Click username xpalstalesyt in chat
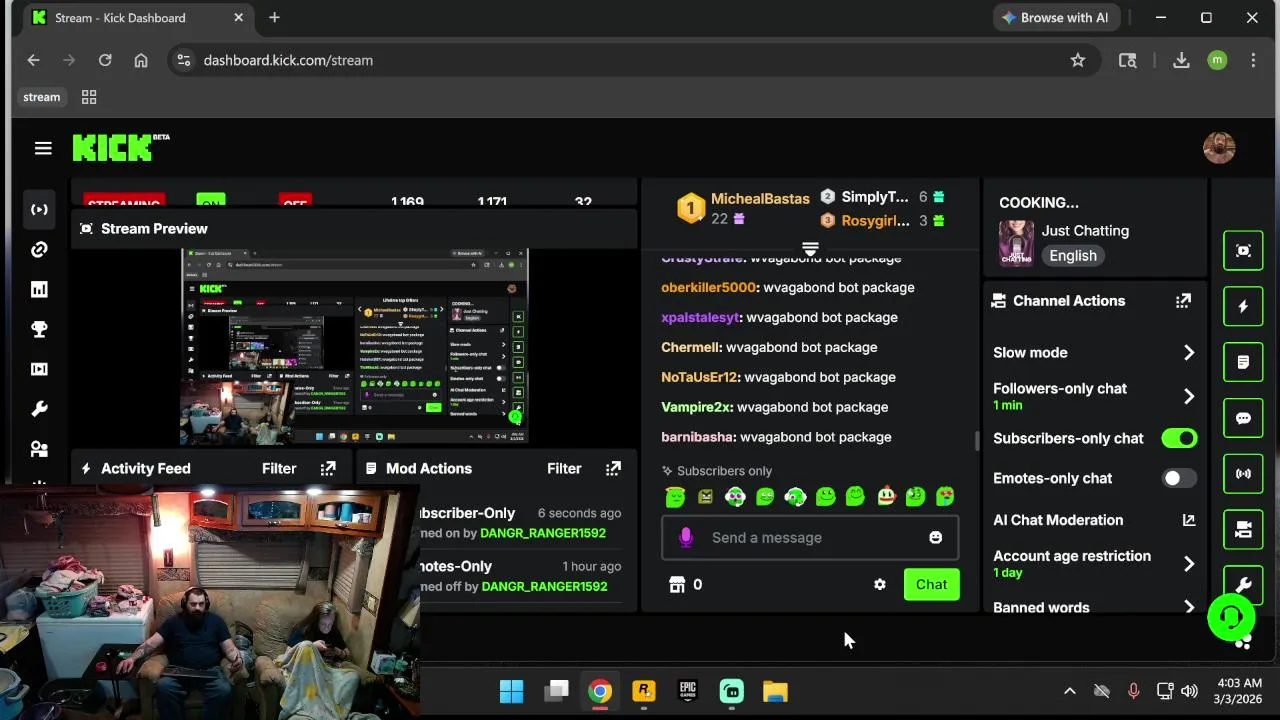The height and width of the screenshot is (720, 1280). click(700, 318)
